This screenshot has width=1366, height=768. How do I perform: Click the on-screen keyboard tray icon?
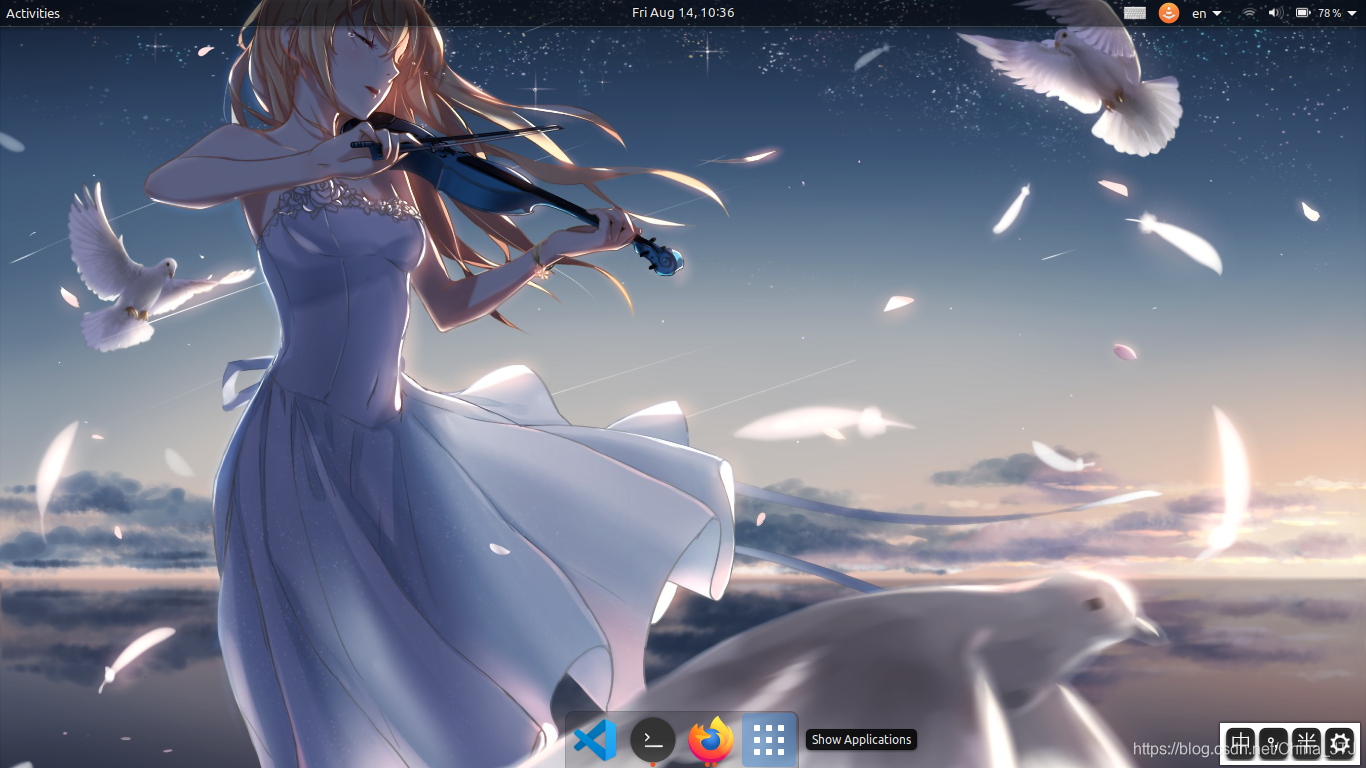tap(1135, 13)
